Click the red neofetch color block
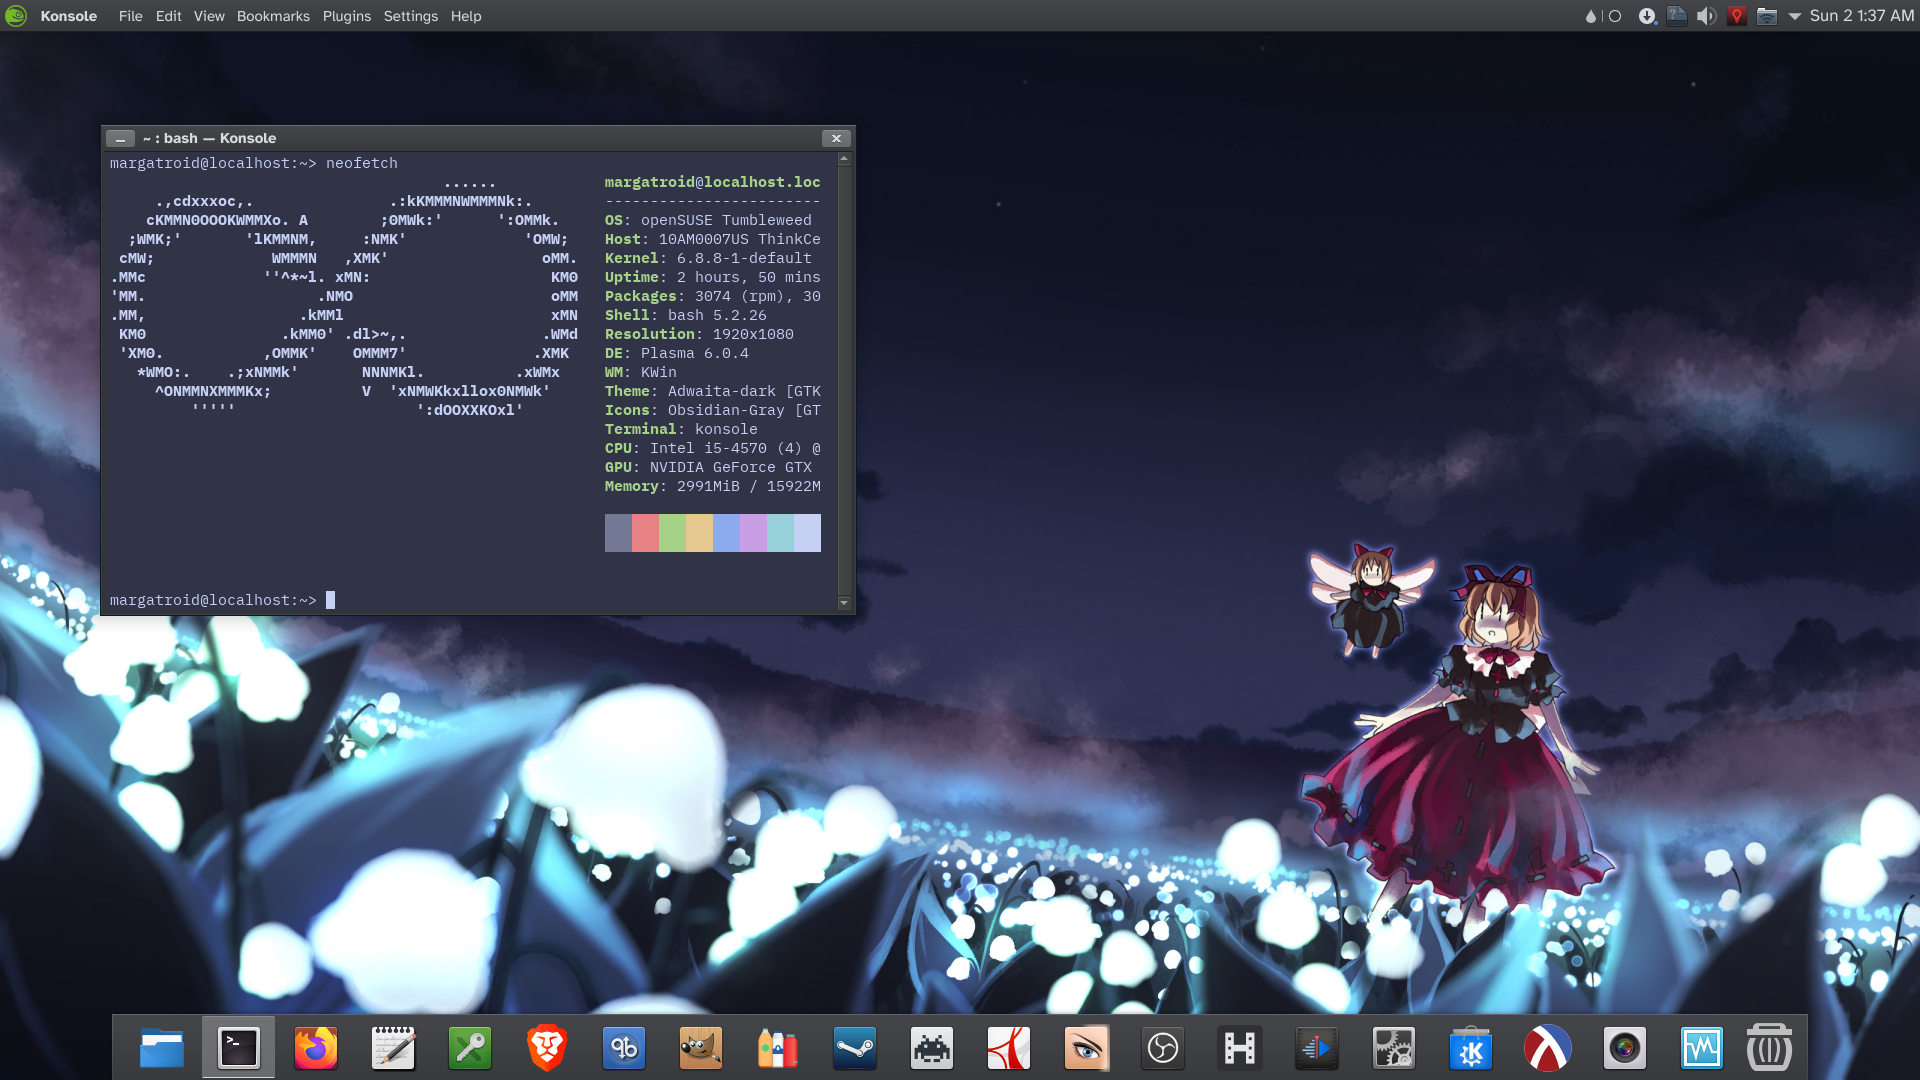This screenshot has width=1920, height=1080. [x=645, y=533]
